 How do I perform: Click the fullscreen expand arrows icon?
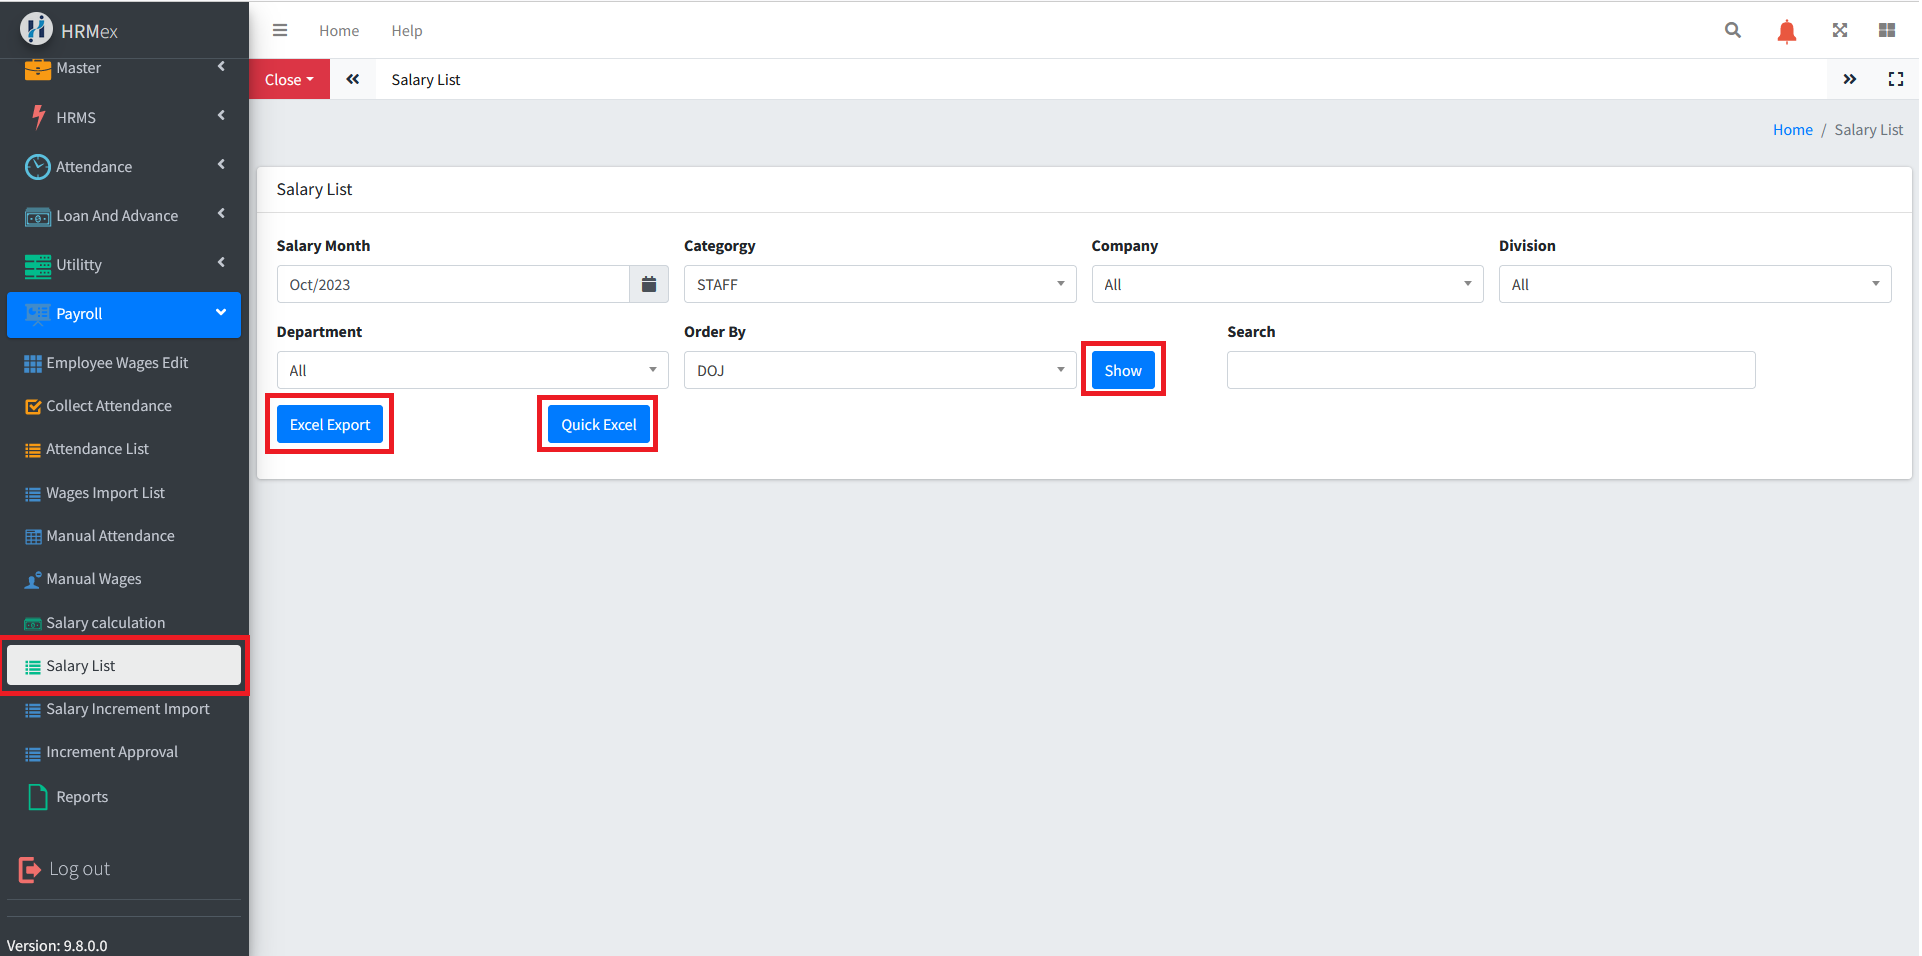1839,30
